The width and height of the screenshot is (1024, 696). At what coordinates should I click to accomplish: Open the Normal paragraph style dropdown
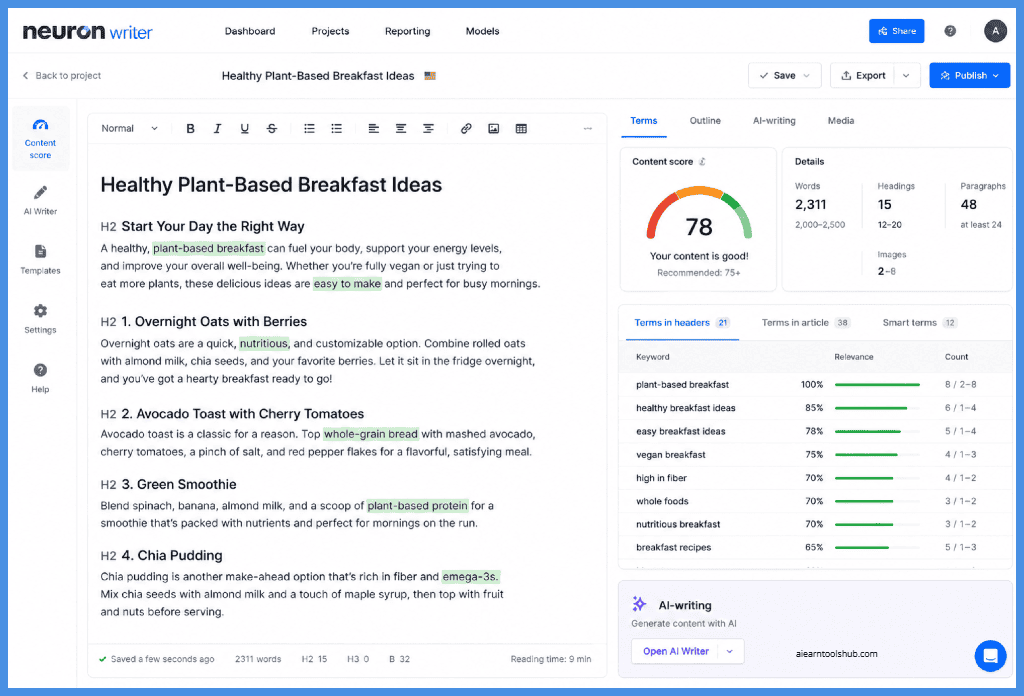(x=129, y=129)
